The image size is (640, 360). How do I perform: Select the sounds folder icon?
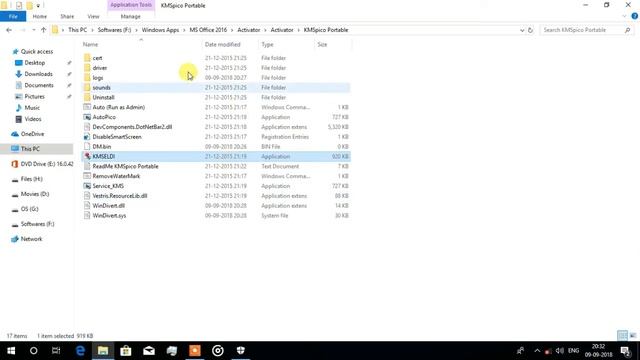tap(87, 87)
